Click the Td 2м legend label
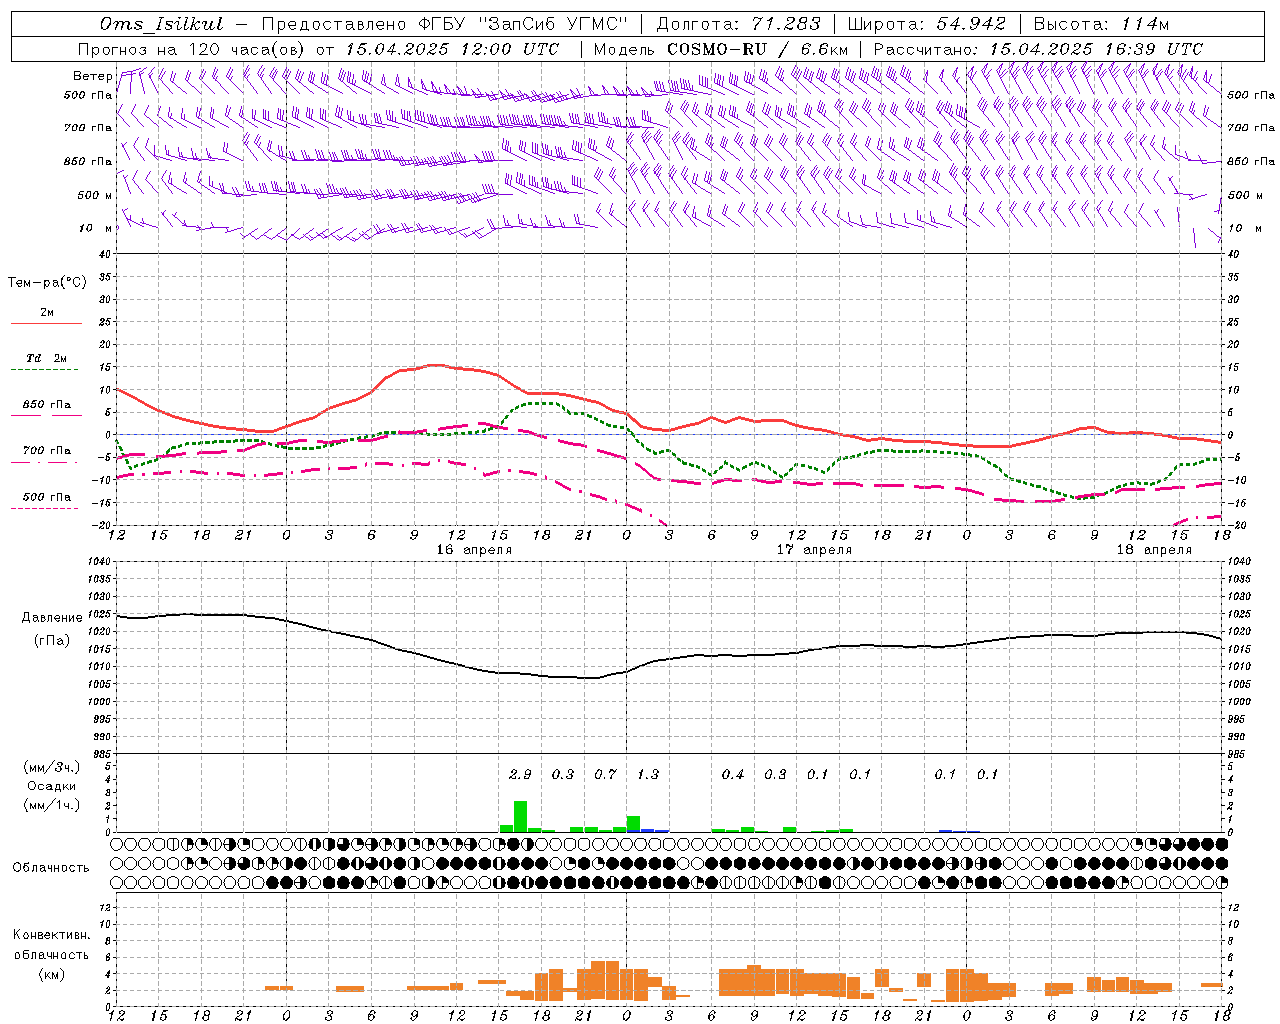Image resolution: width=1280 pixels, height=1024 pixels. [46, 358]
